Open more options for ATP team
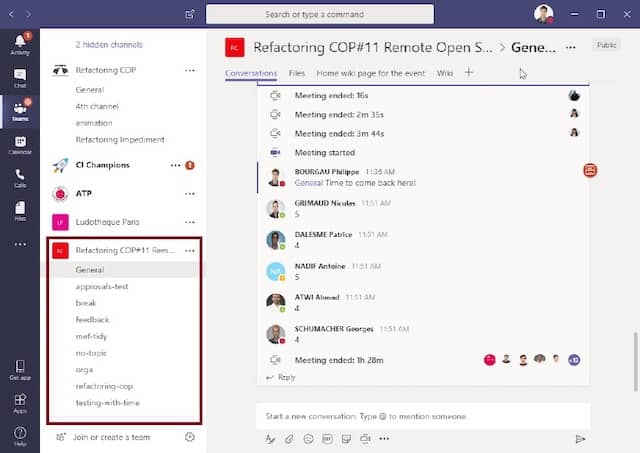Screen dimensions: 640x453 coord(190,194)
